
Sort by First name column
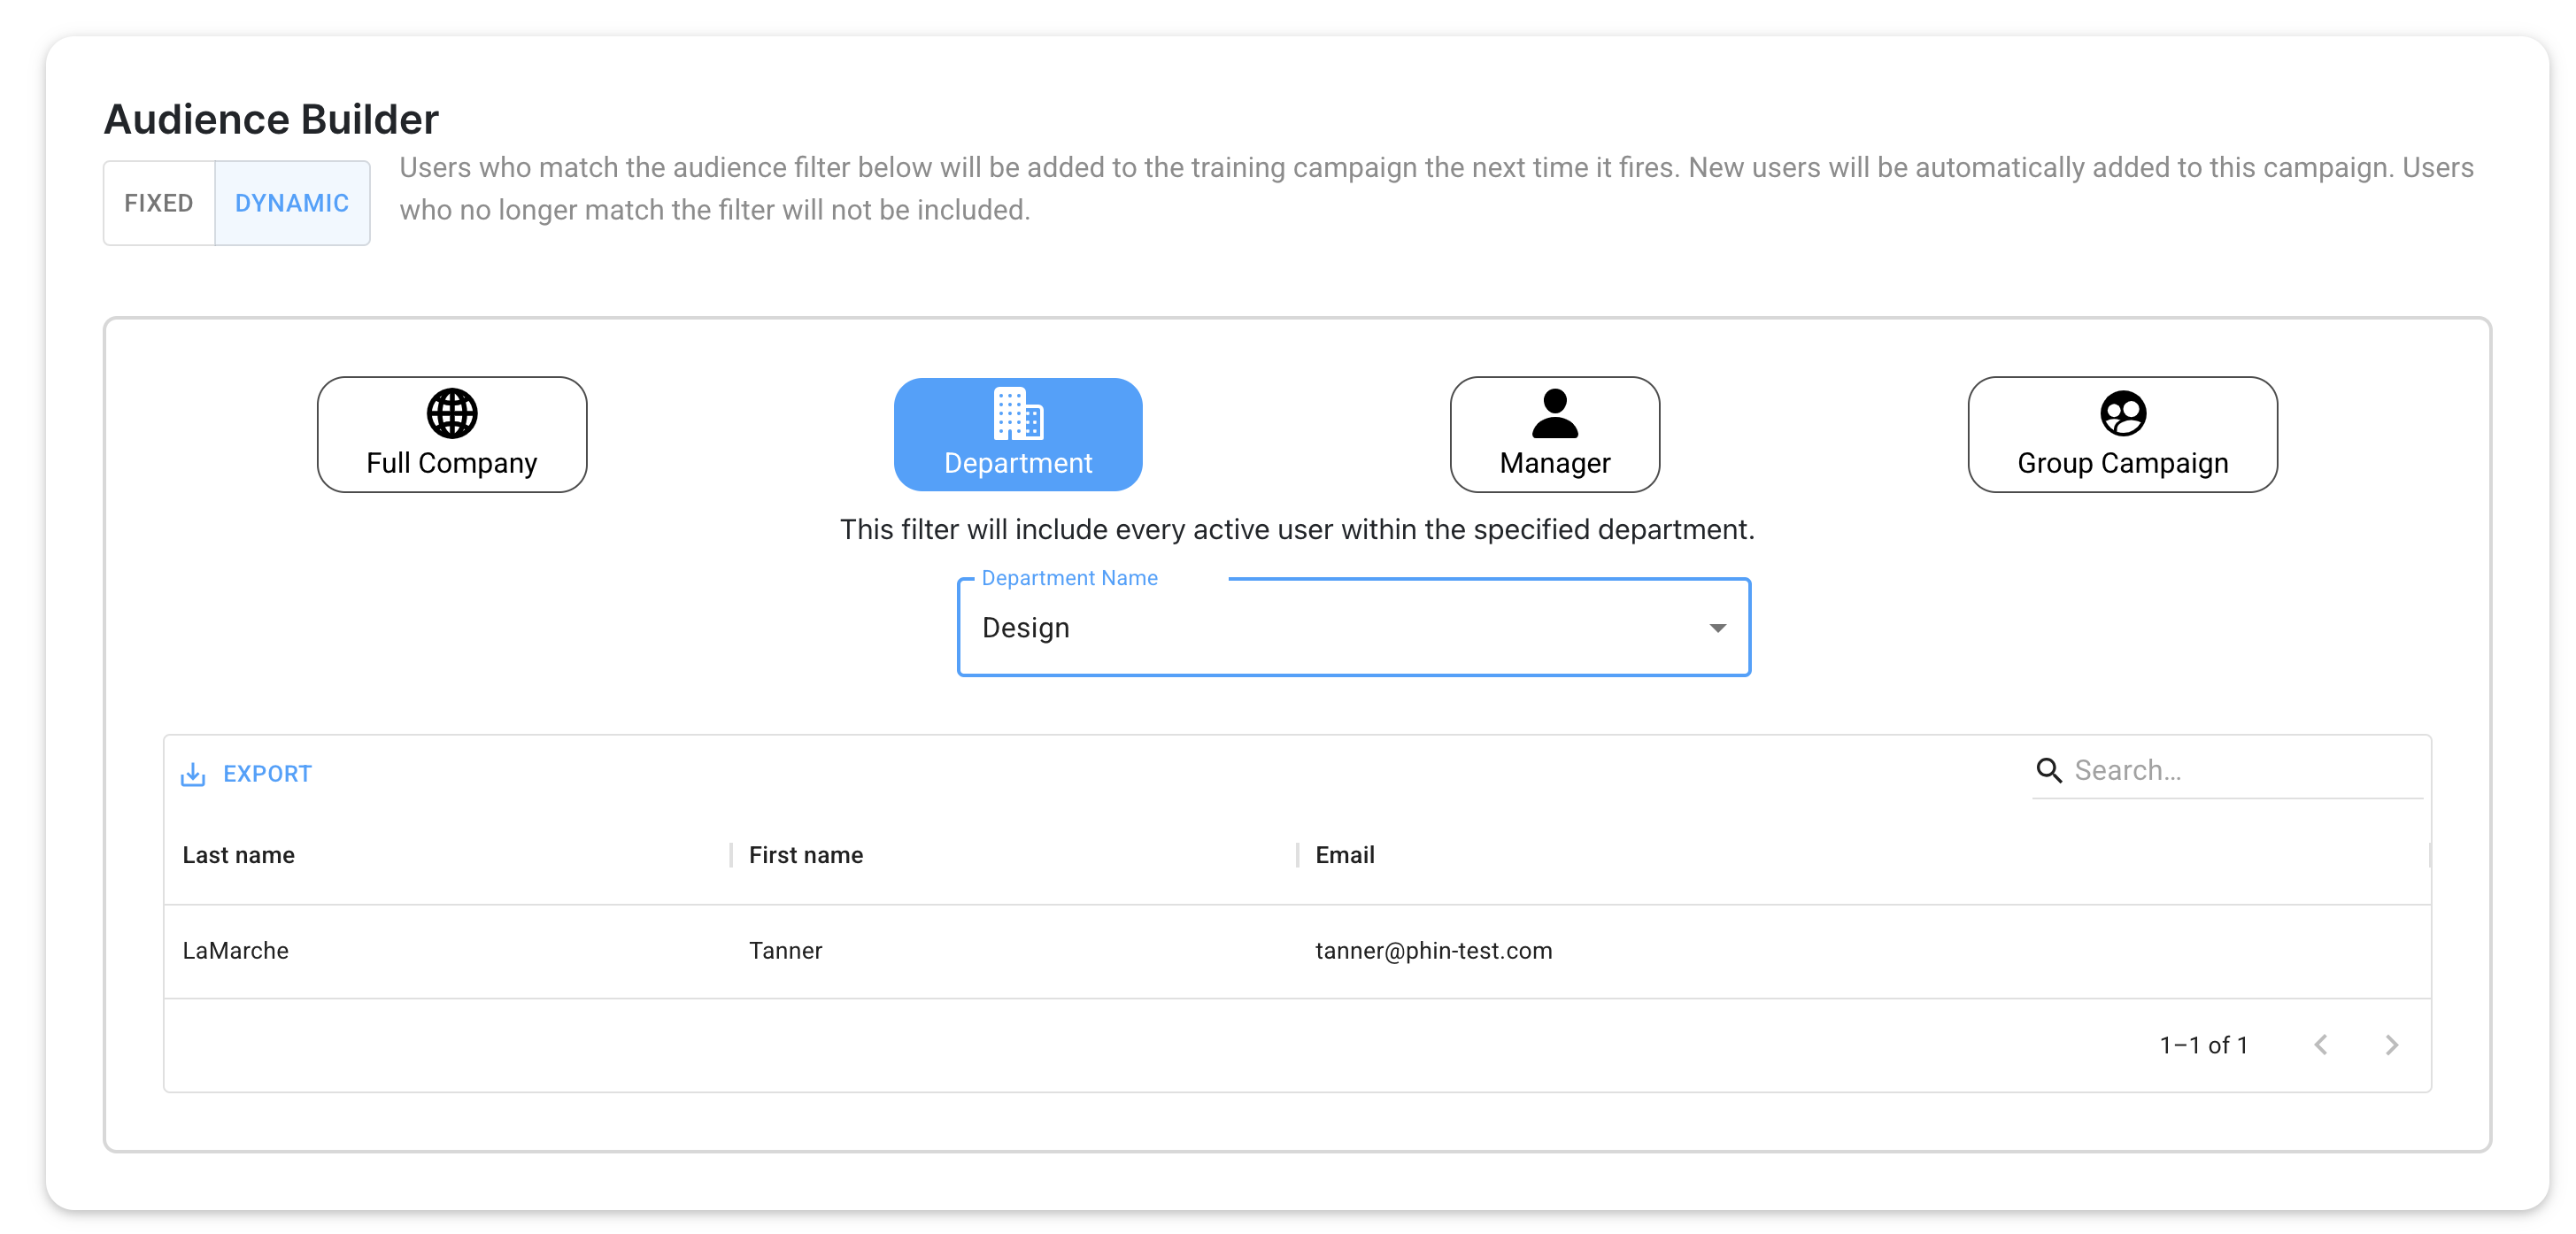806,855
